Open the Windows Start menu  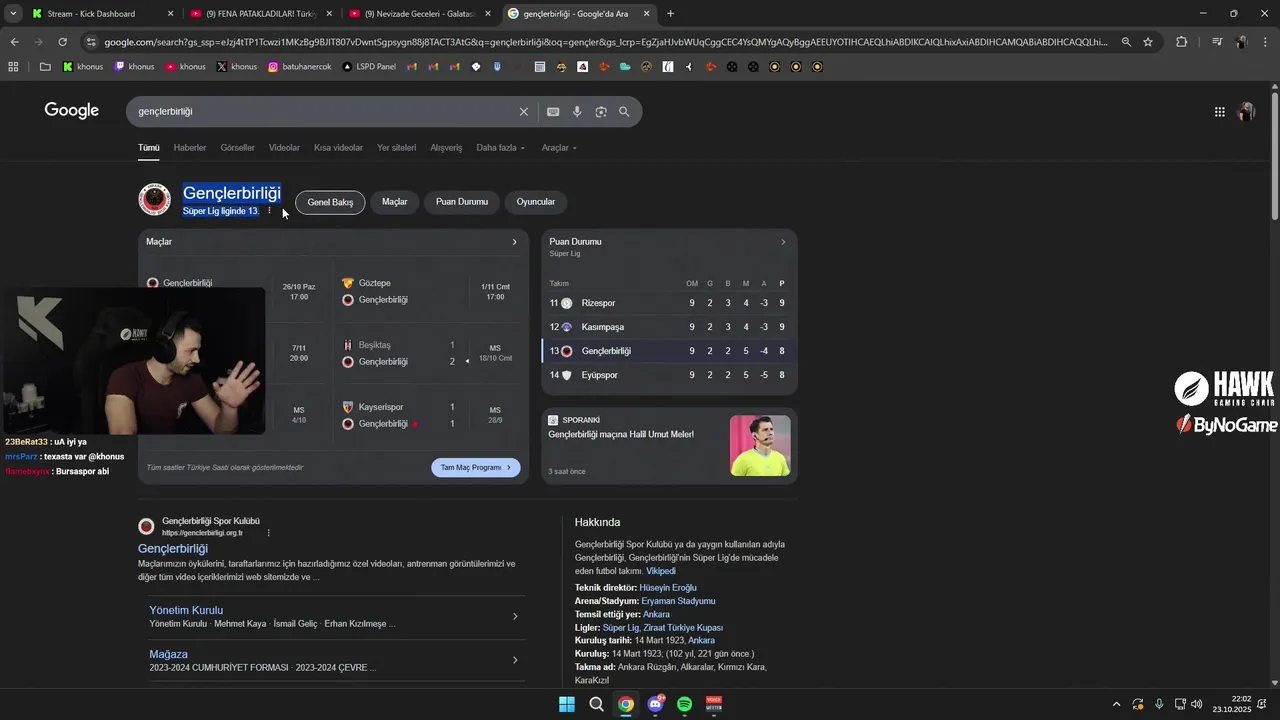tap(566, 704)
